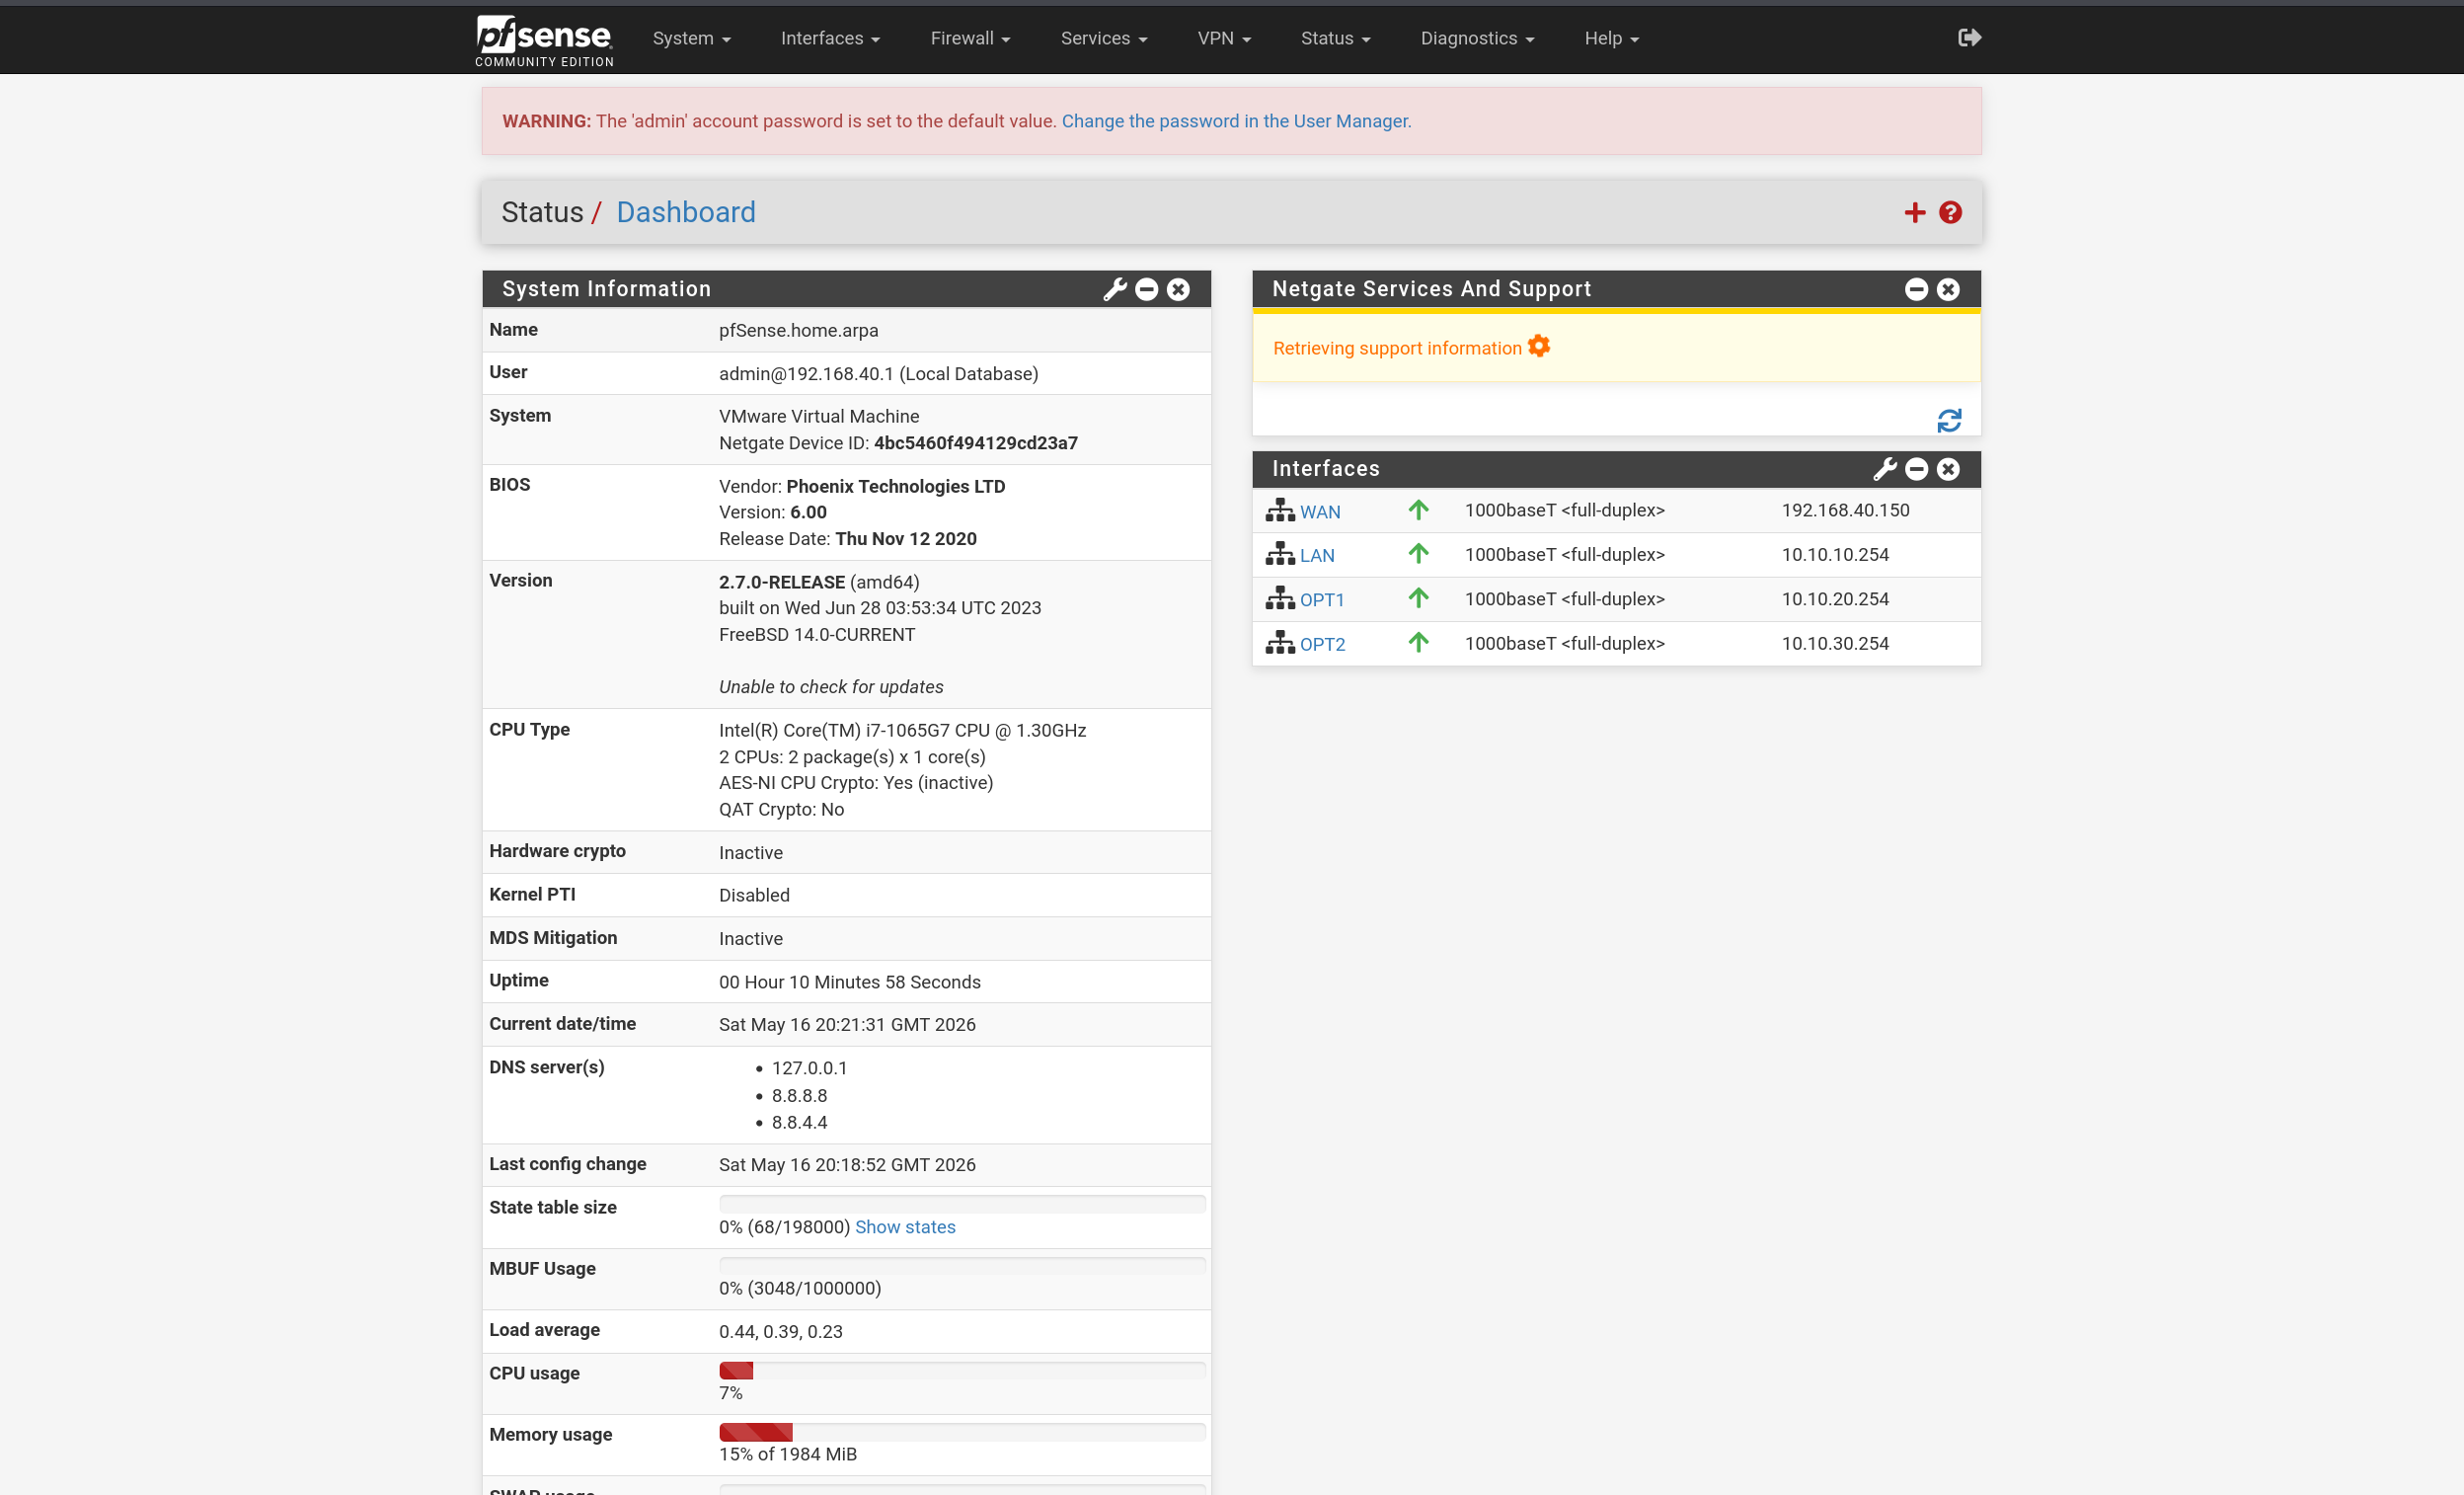The width and height of the screenshot is (2464, 1495).
Task: Open the OPT2 interface link
Action: (x=1322, y=644)
